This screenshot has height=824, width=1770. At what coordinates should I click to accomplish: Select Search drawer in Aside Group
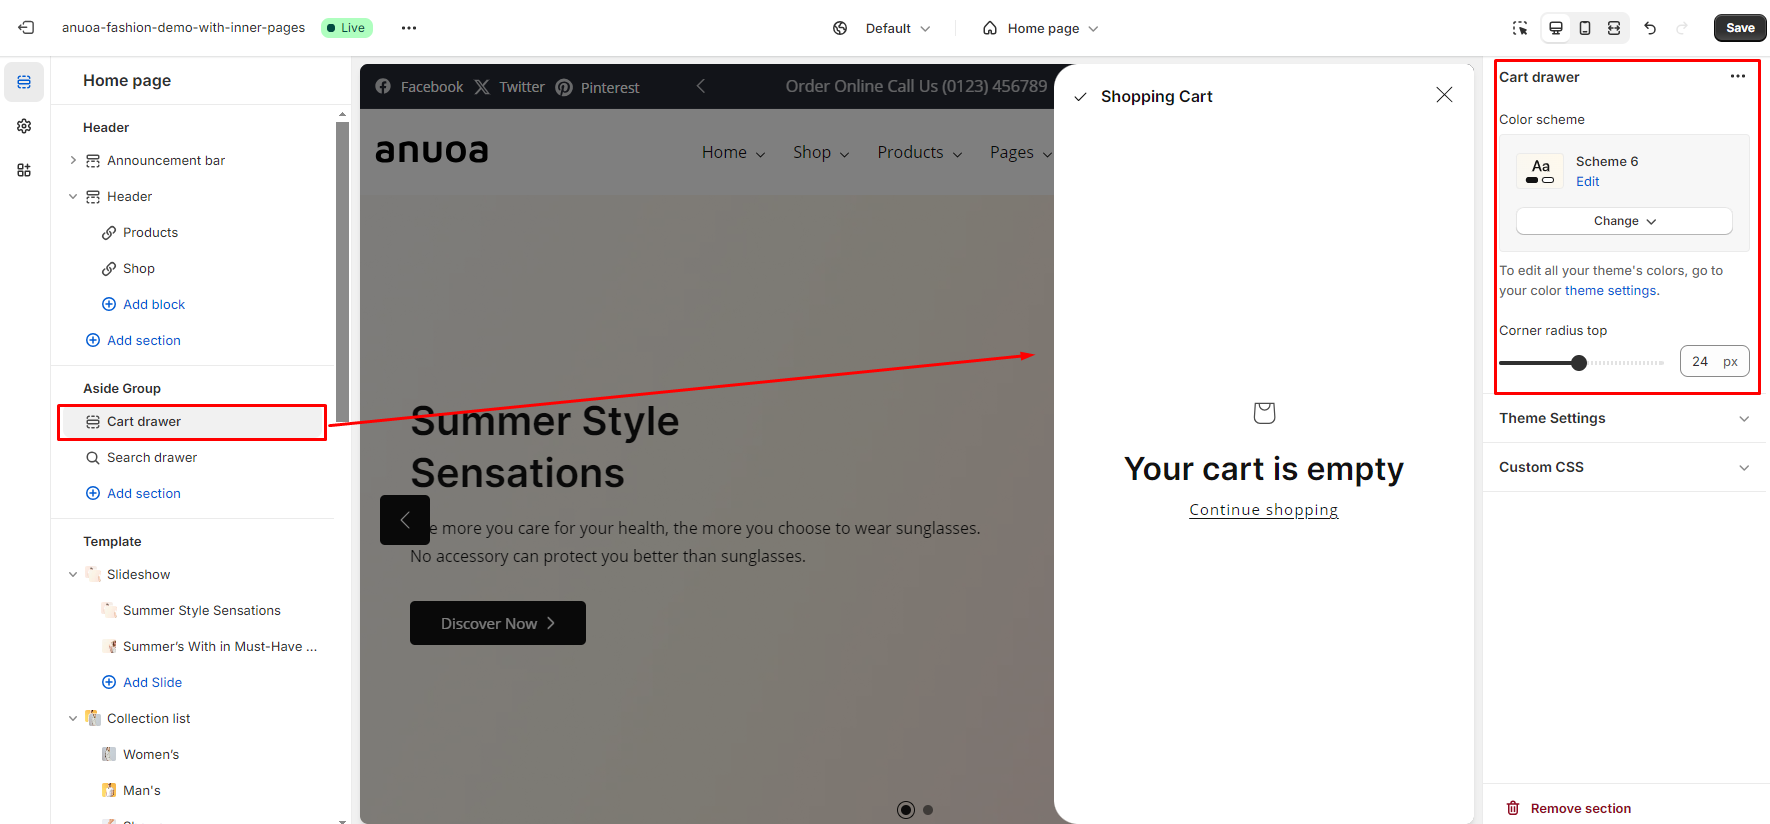152,457
